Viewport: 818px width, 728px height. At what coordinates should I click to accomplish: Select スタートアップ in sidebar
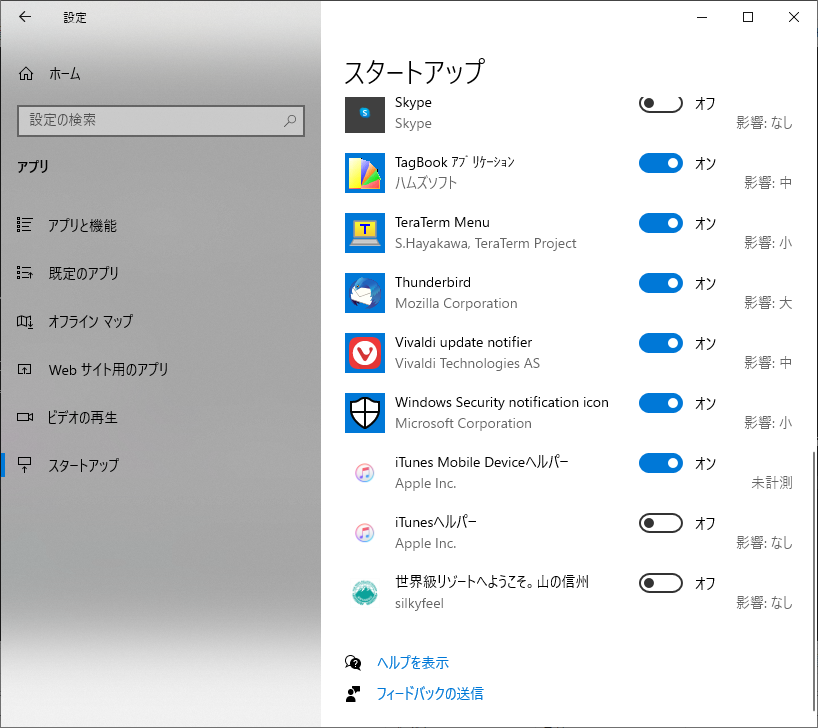[x=161, y=464]
